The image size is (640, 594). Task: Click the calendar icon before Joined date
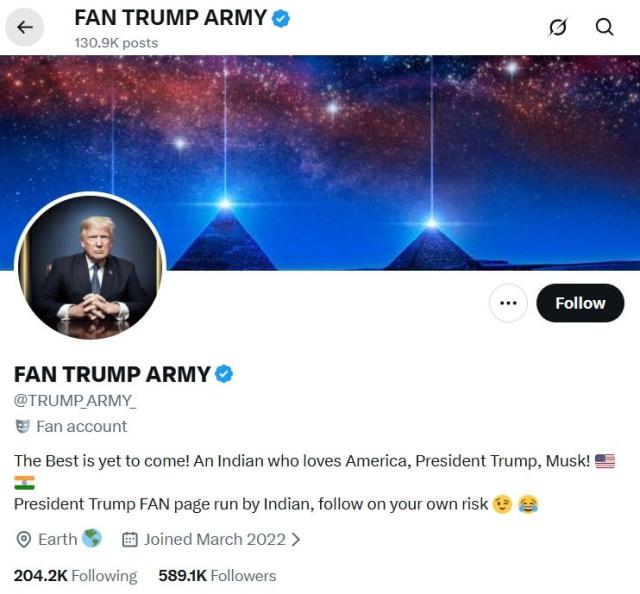tap(130, 540)
